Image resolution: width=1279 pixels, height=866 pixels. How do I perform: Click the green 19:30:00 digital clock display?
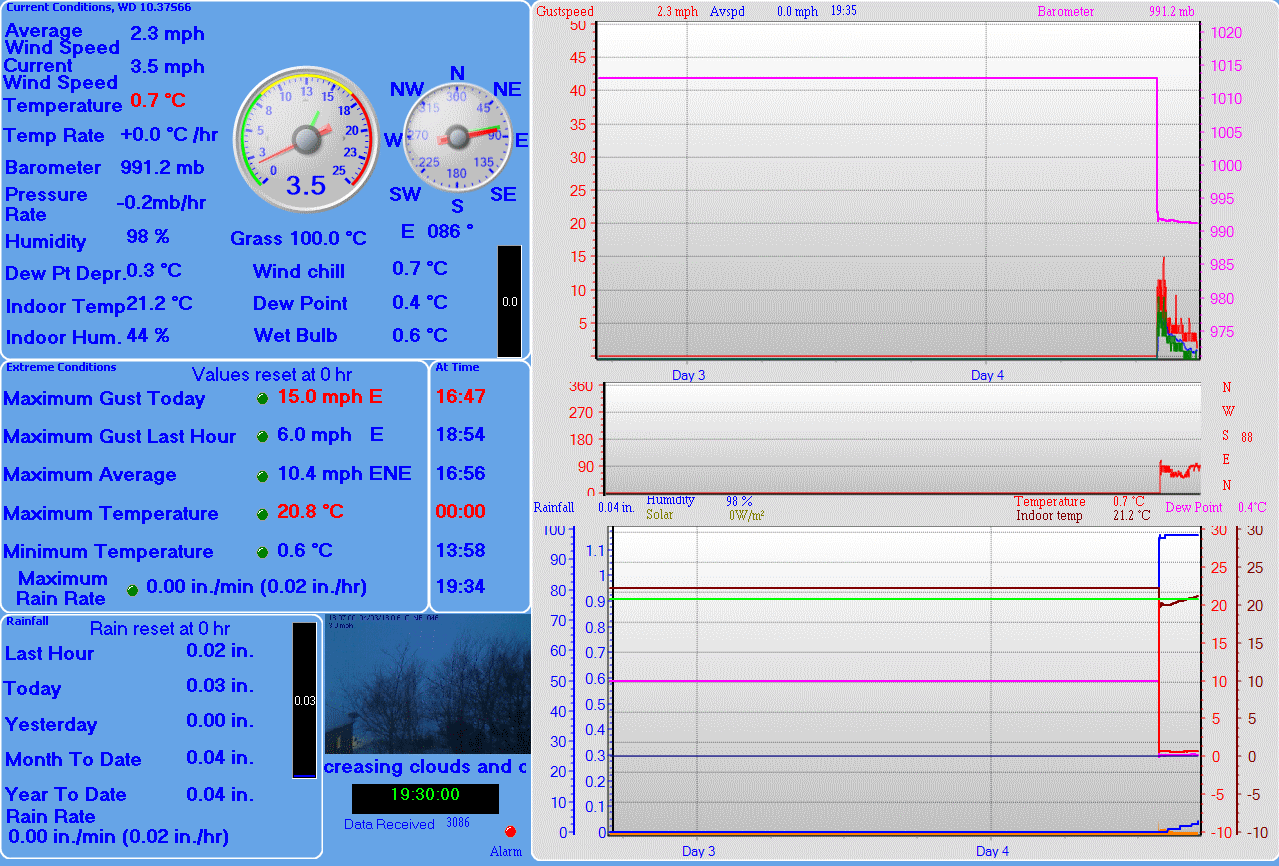[x=425, y=796]
